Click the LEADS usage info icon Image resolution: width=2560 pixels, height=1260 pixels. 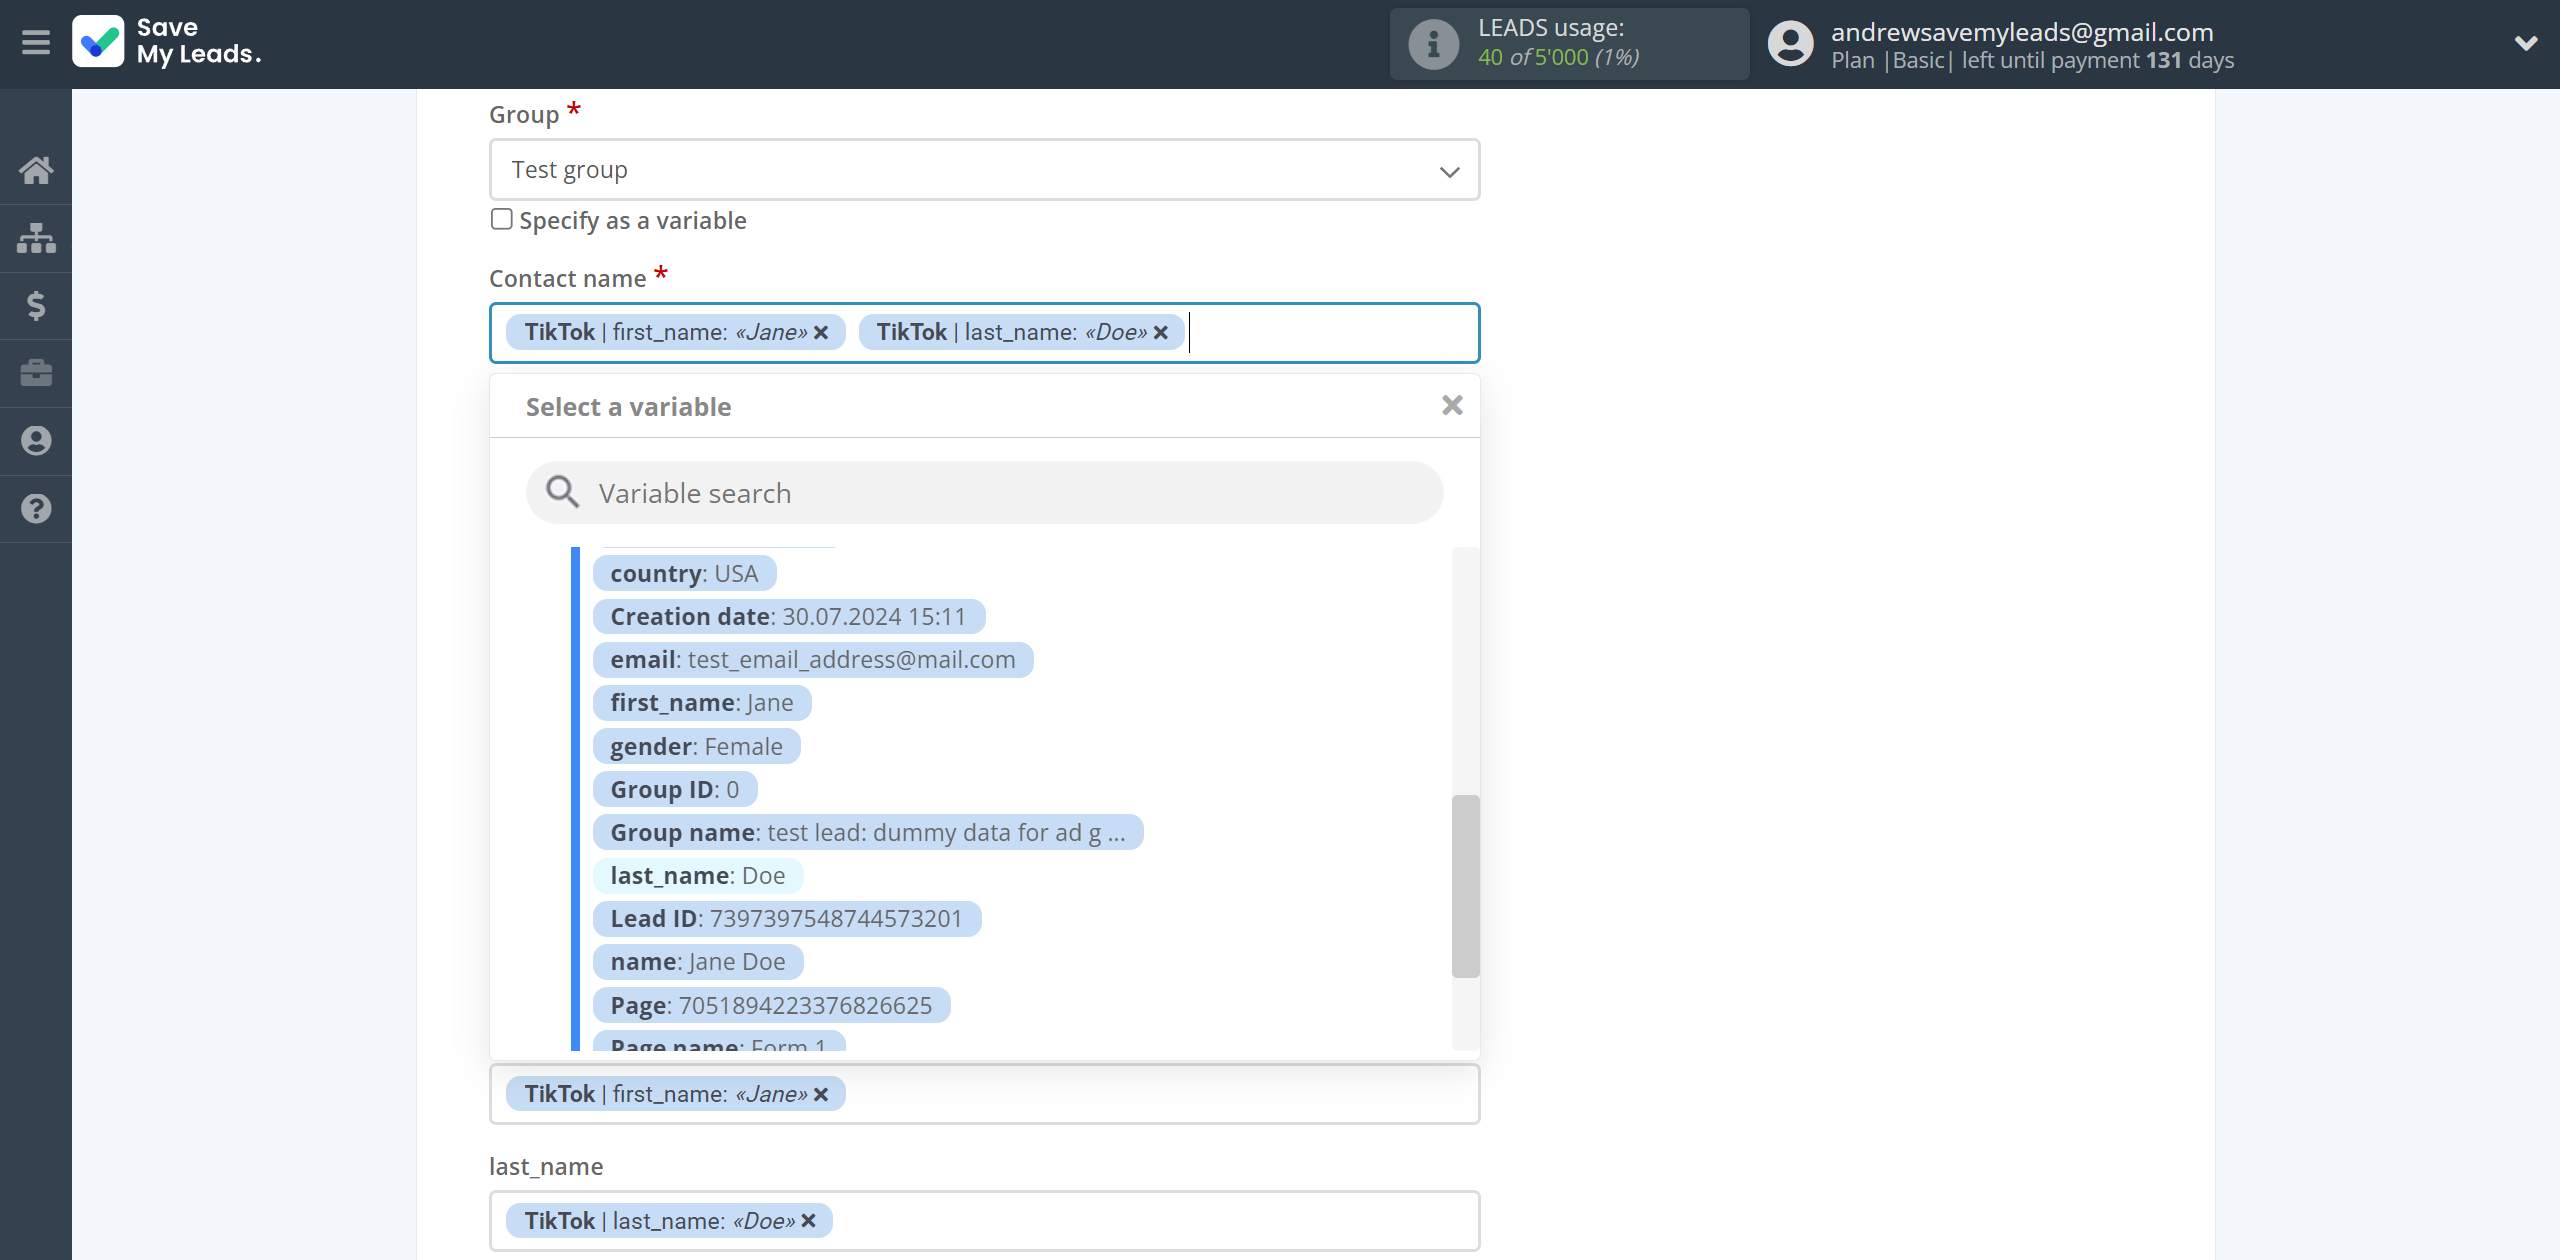point(1433,44)
